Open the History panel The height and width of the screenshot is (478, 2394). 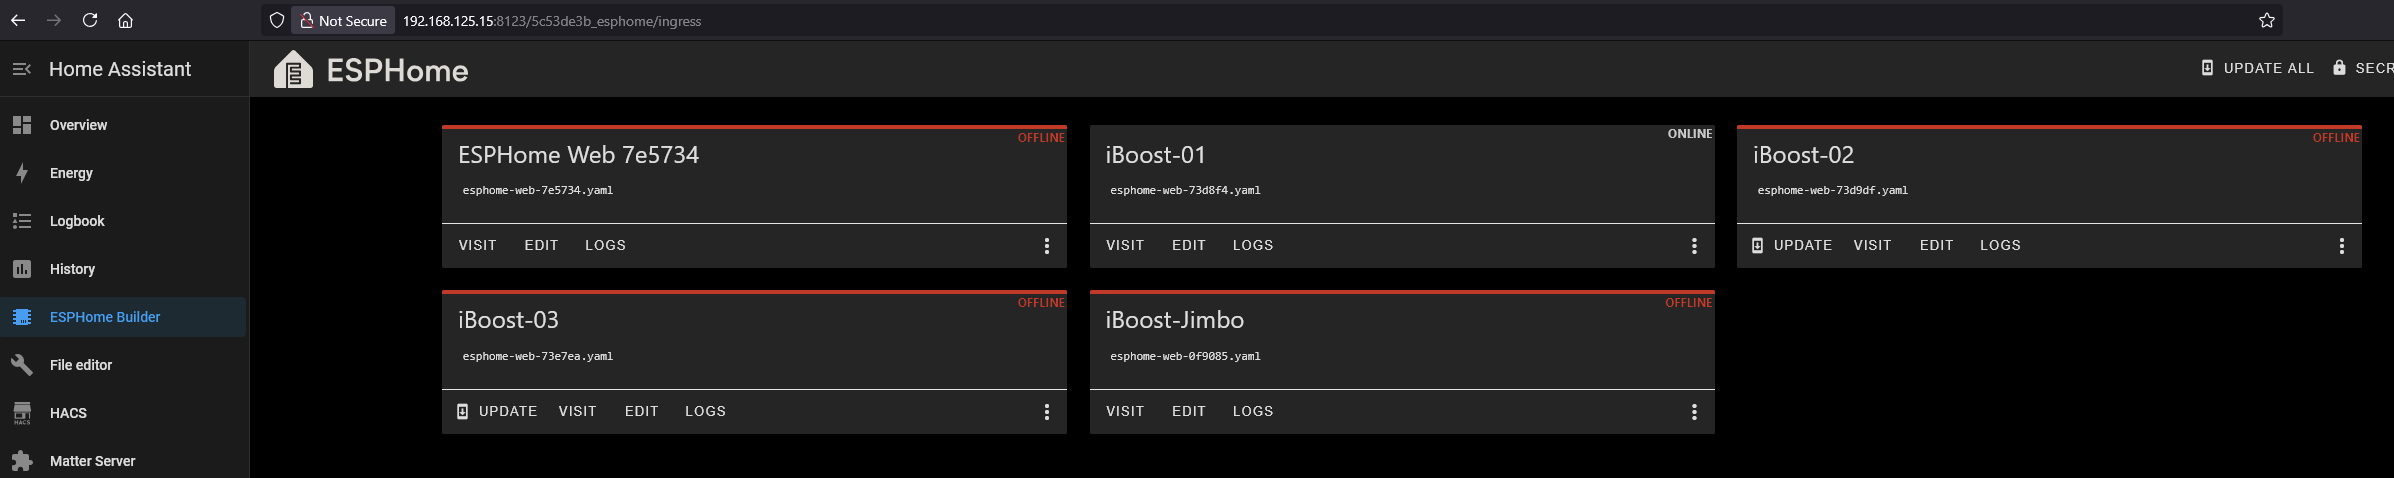[123, 269]
